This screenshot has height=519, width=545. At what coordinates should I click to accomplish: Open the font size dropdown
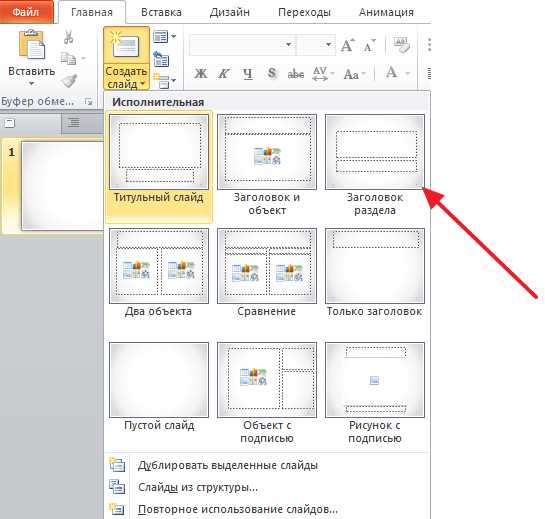(316, 44)
